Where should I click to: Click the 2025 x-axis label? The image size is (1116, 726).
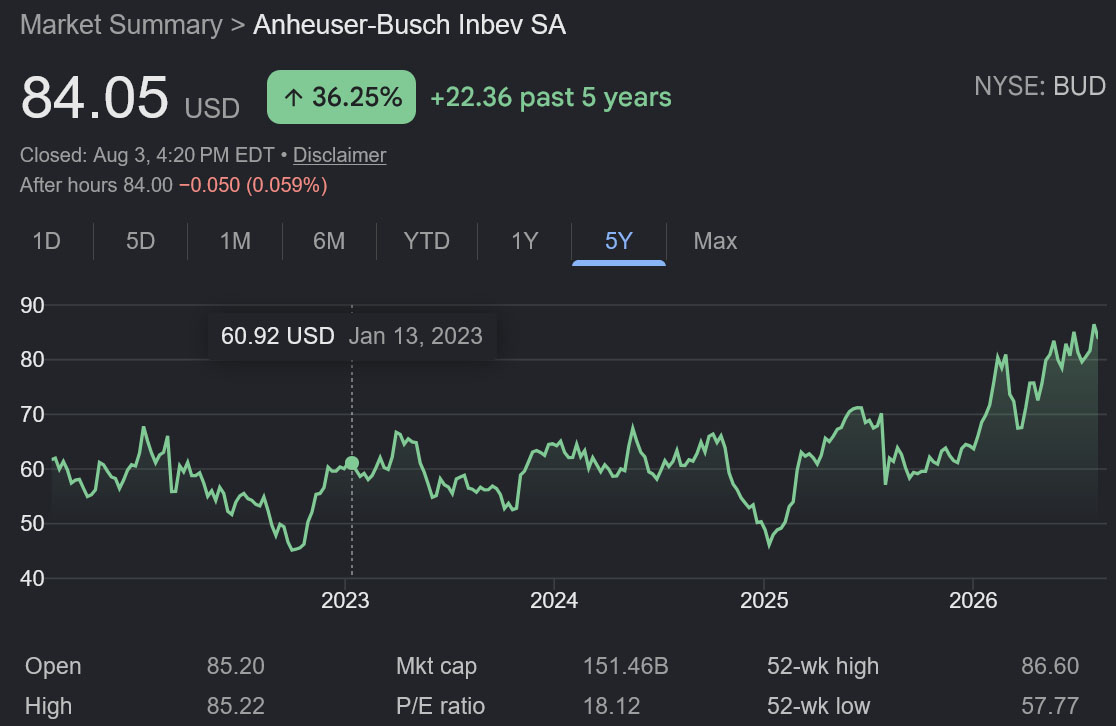pyautogui.click(x=764, y=601)
